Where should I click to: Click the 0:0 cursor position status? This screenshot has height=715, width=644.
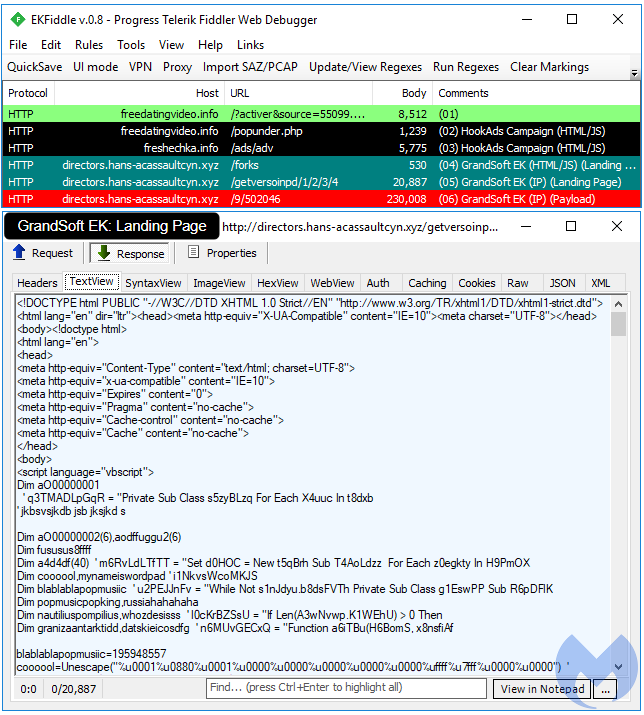28,689
